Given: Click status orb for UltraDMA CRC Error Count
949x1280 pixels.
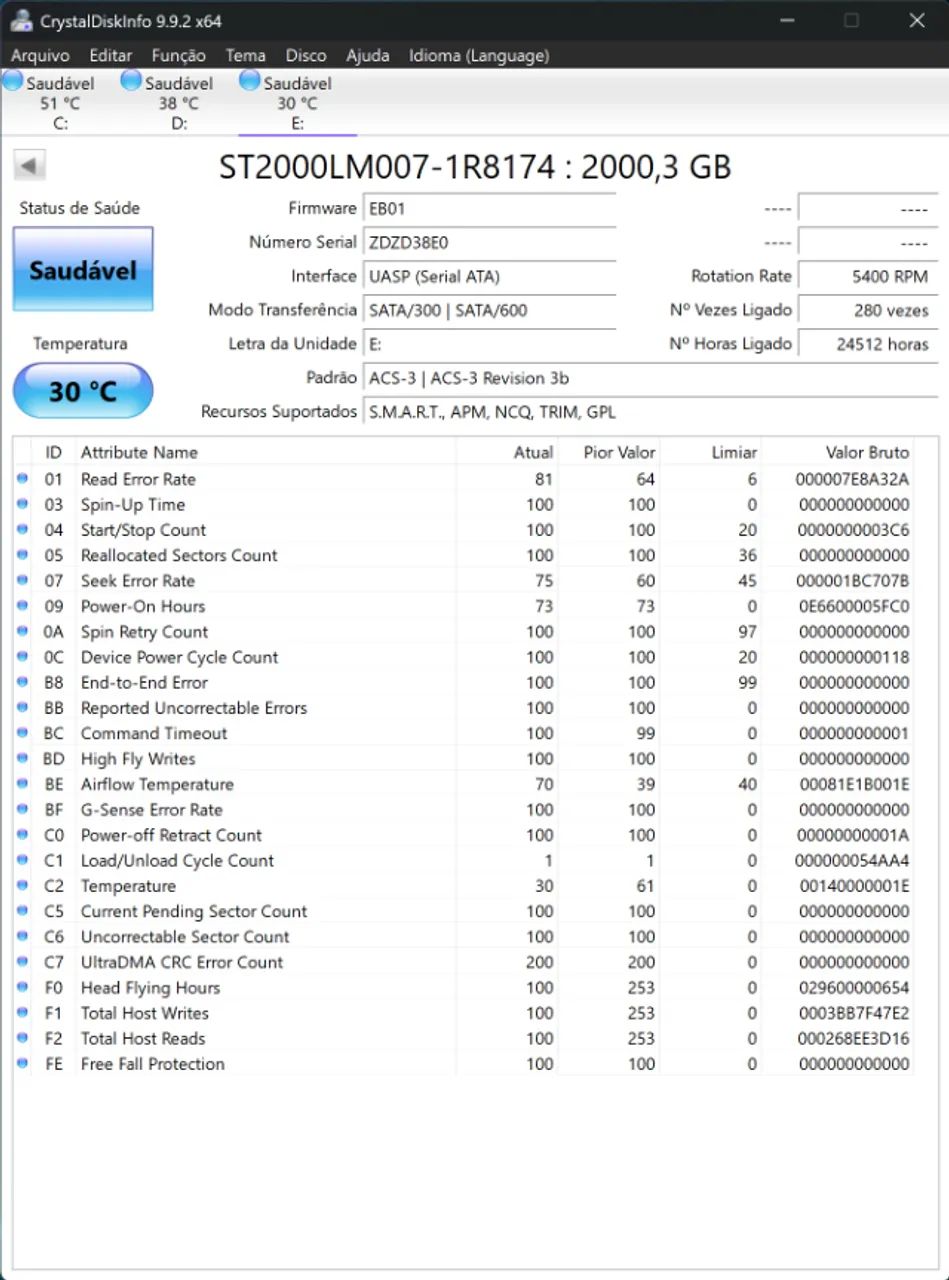Looking at the screenshot, I should point(23,962).
